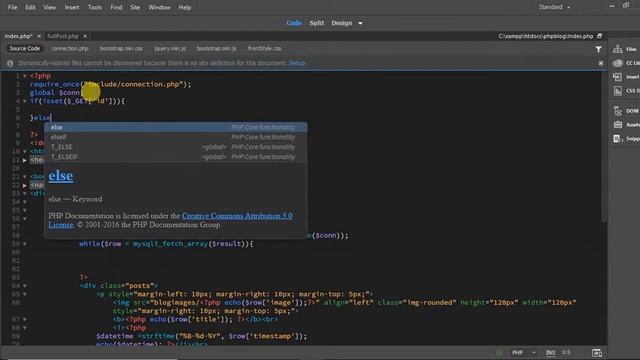Open frontStyle.css related file

pyautogui.click(x=264, y=49)
